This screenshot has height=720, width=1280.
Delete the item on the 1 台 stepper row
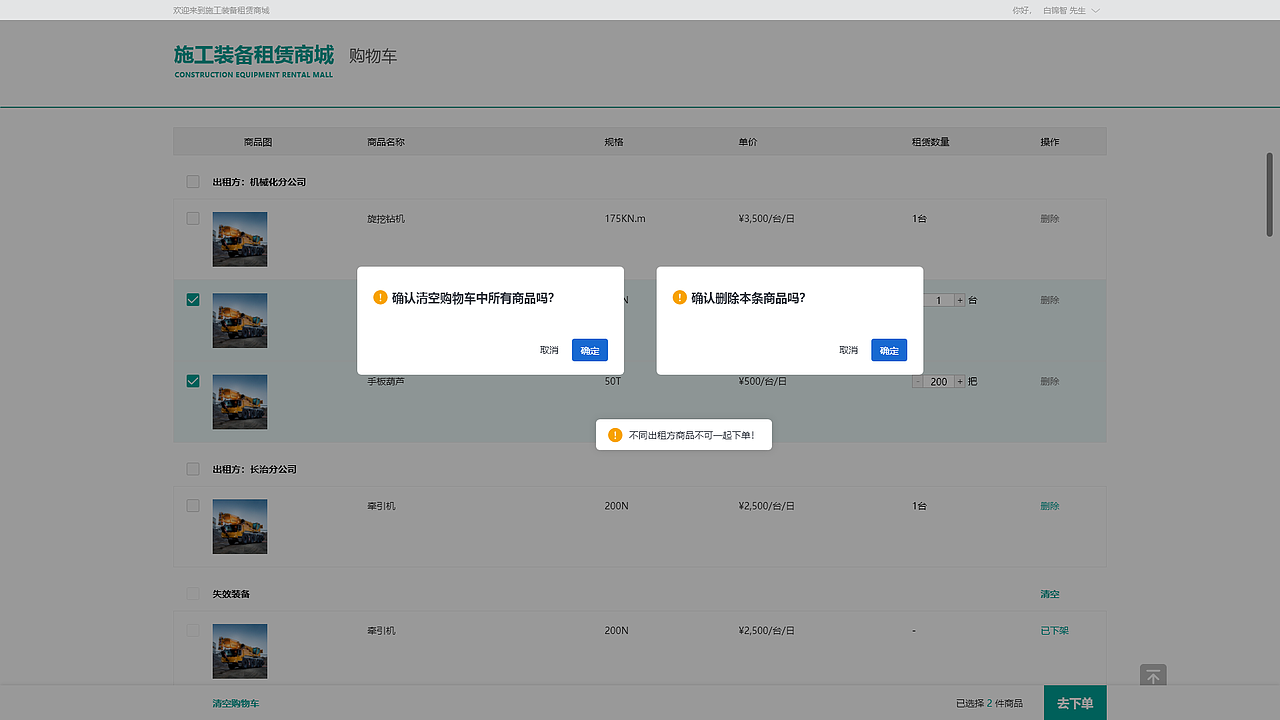pos(1049,300)
